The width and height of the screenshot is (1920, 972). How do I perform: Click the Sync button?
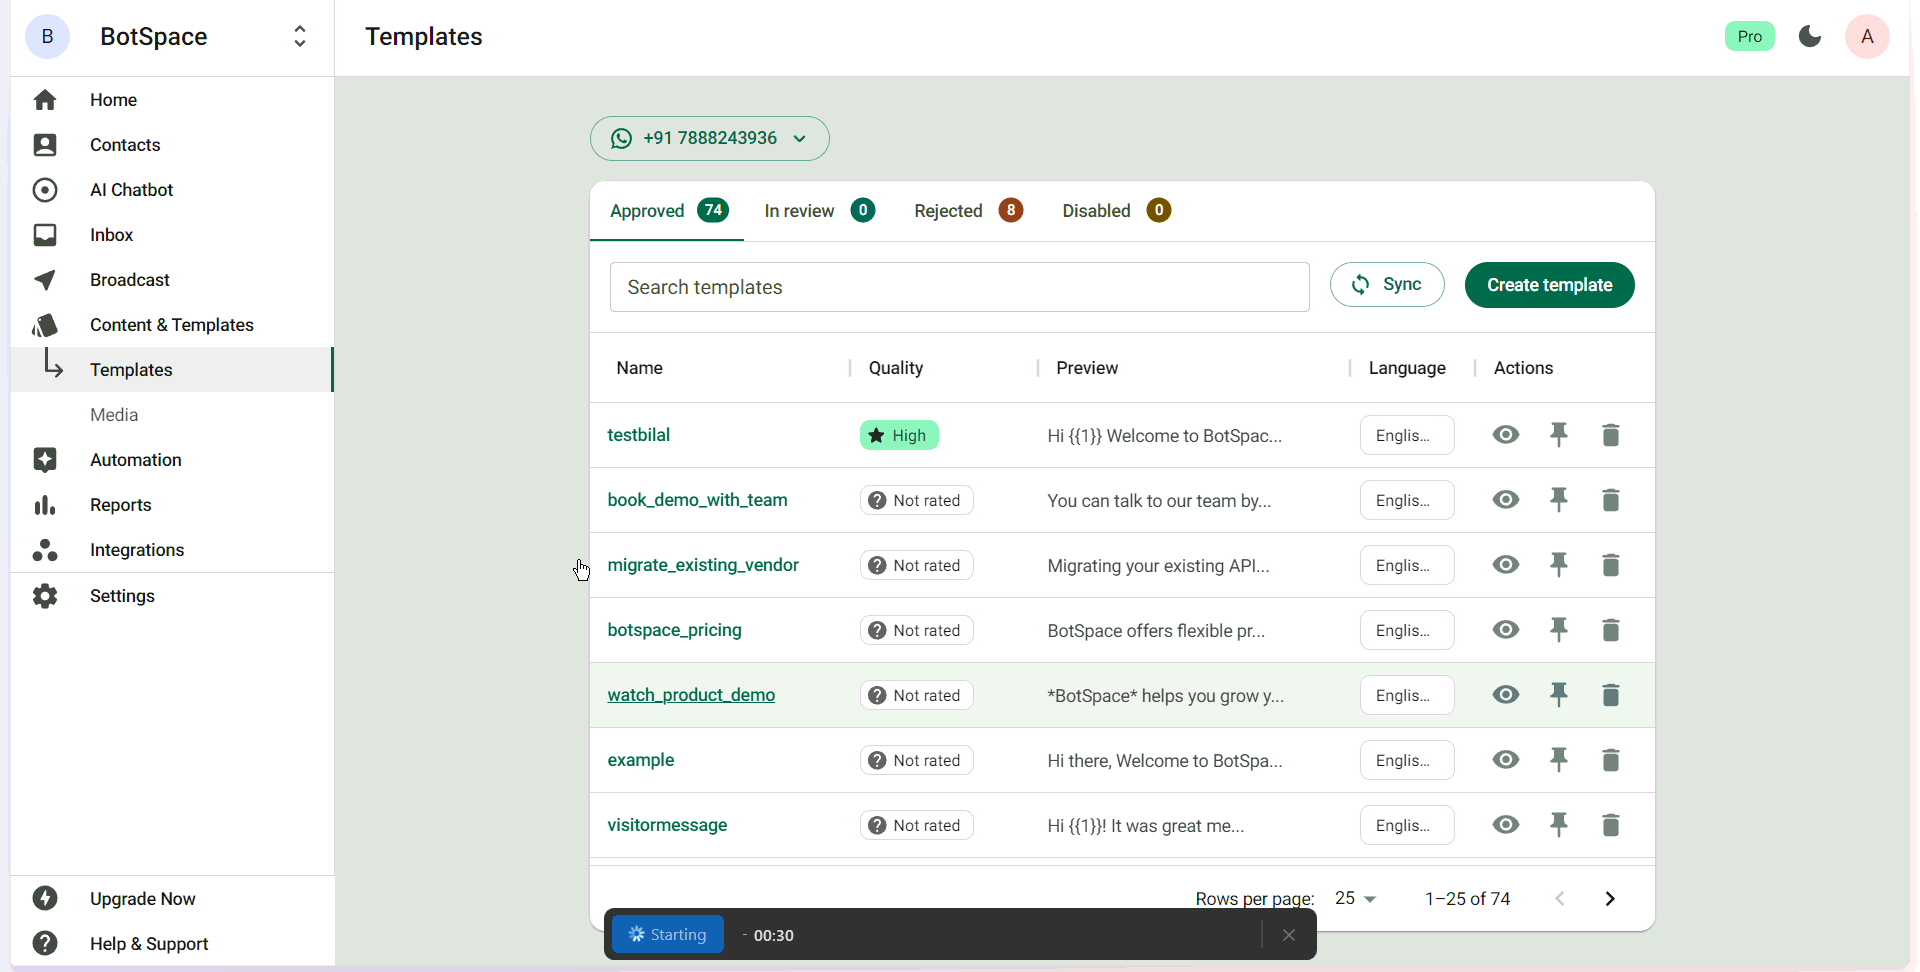[x=1387, y=285]
